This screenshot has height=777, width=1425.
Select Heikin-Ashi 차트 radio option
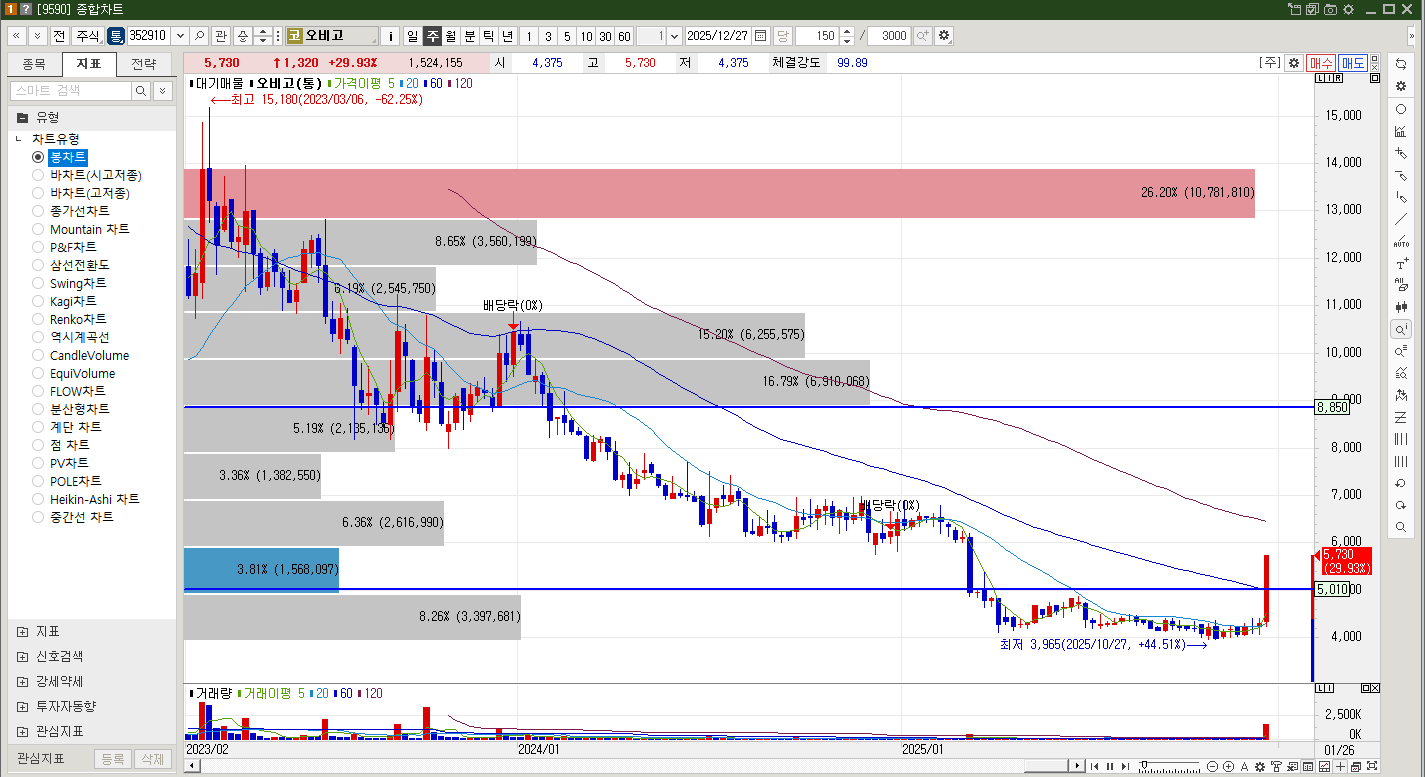coord(38,499)
